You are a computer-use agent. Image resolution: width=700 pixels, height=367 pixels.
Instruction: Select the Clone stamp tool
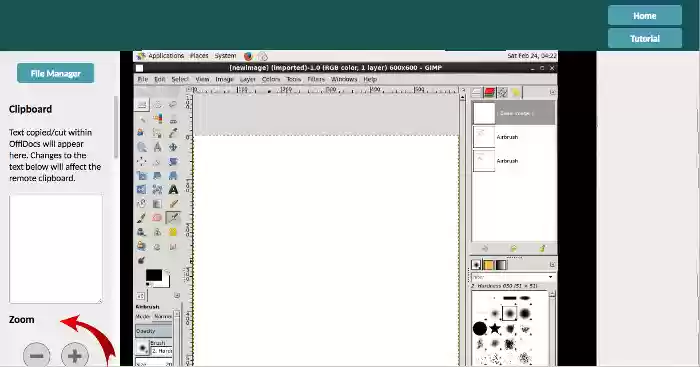[157, 232]
